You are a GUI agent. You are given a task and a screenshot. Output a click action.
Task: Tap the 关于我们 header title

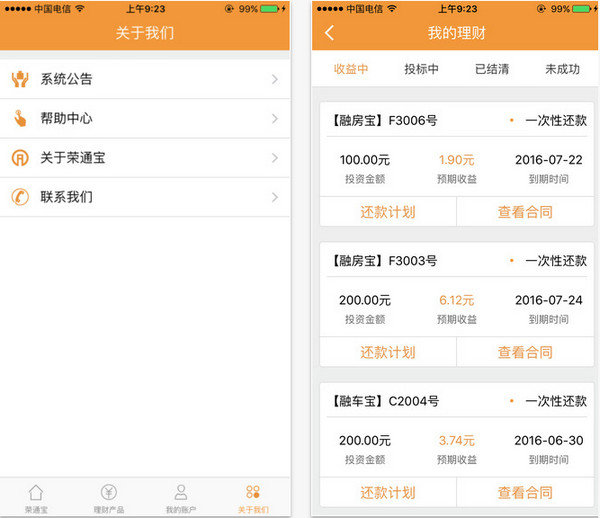tap(145, 33)
